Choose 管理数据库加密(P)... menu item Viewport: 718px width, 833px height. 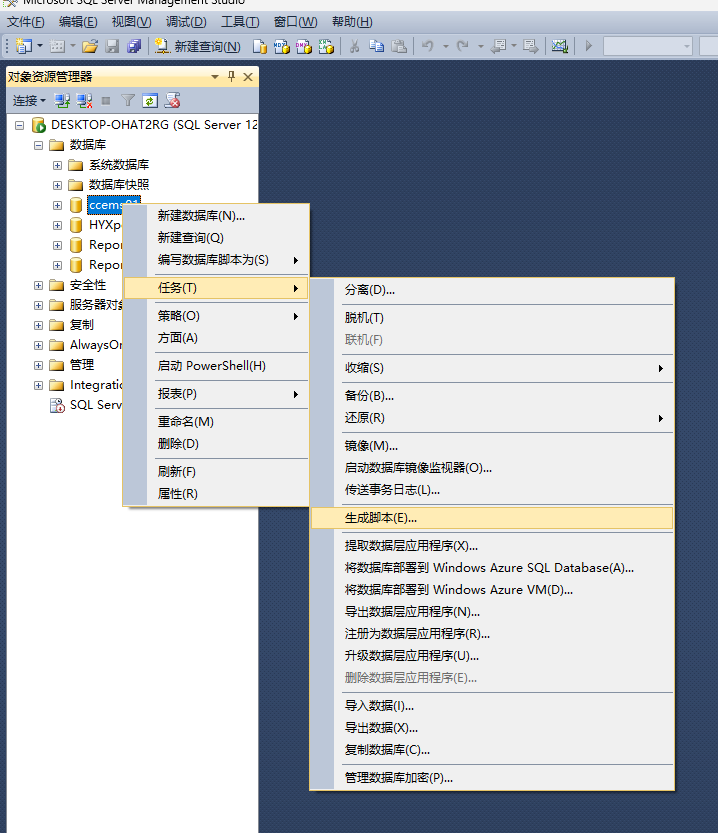(492, 778)
